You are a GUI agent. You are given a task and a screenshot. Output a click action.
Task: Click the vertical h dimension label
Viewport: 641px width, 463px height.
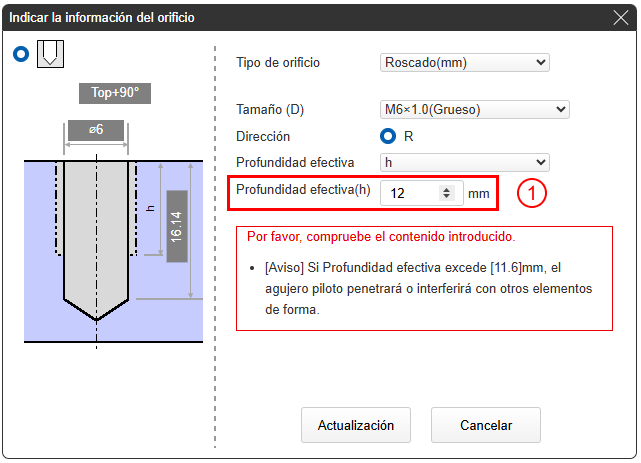point(150,208)
